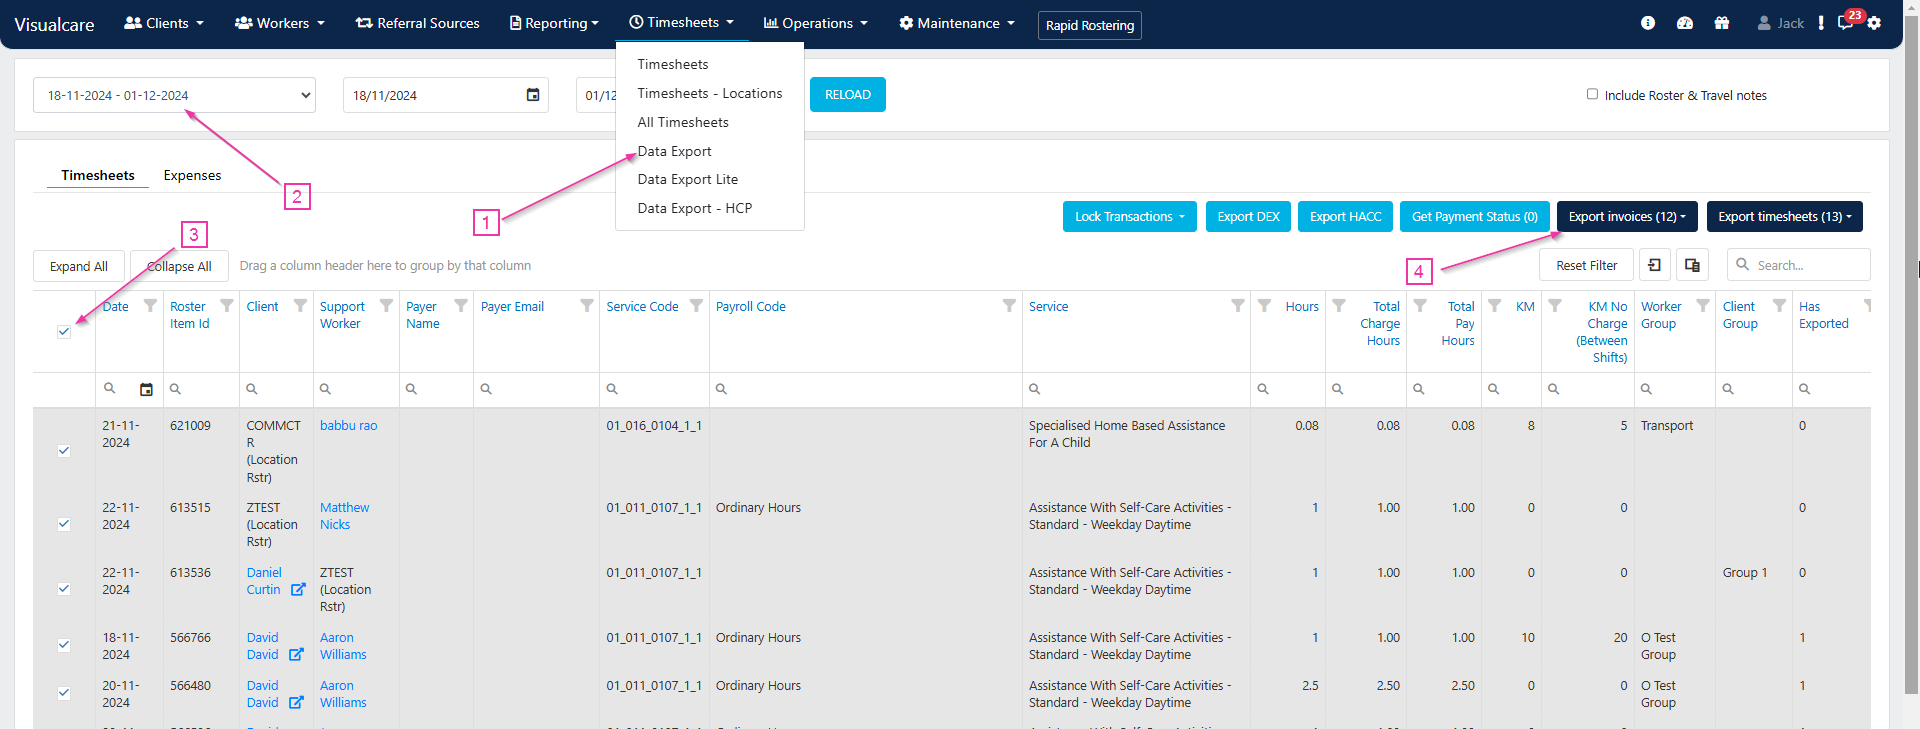The image size is (1920, 729).
Task: Click Export DEX button
Action: tap(1248, 216)
